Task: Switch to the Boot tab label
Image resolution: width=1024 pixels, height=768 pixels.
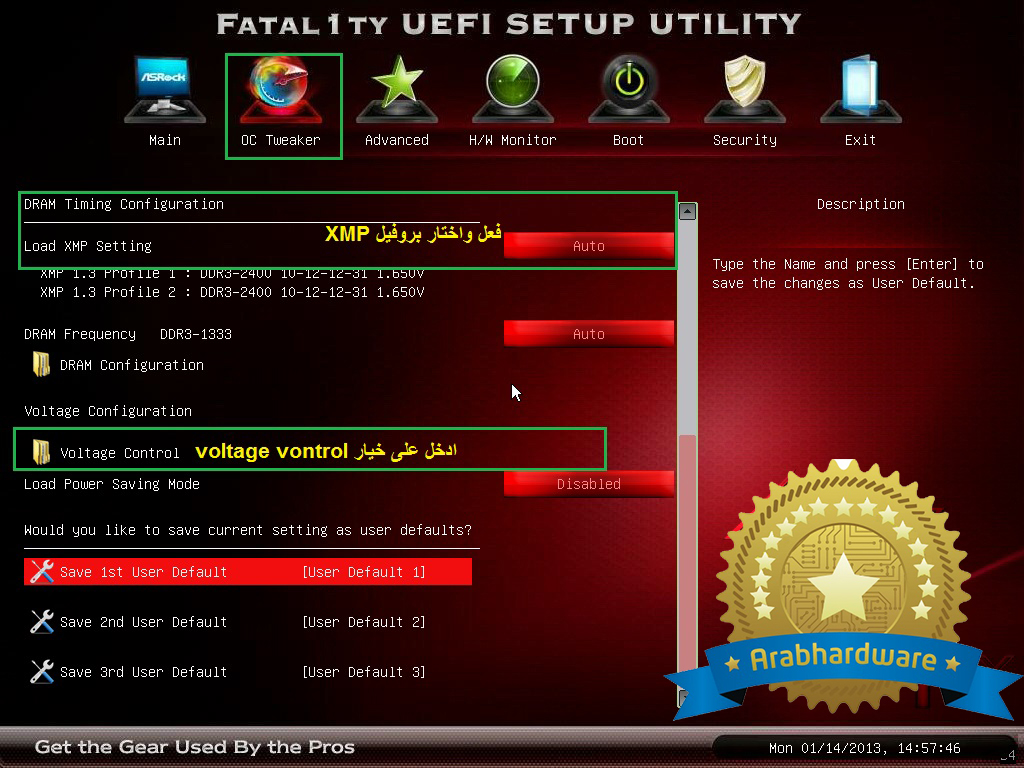Action: point(628,140)
